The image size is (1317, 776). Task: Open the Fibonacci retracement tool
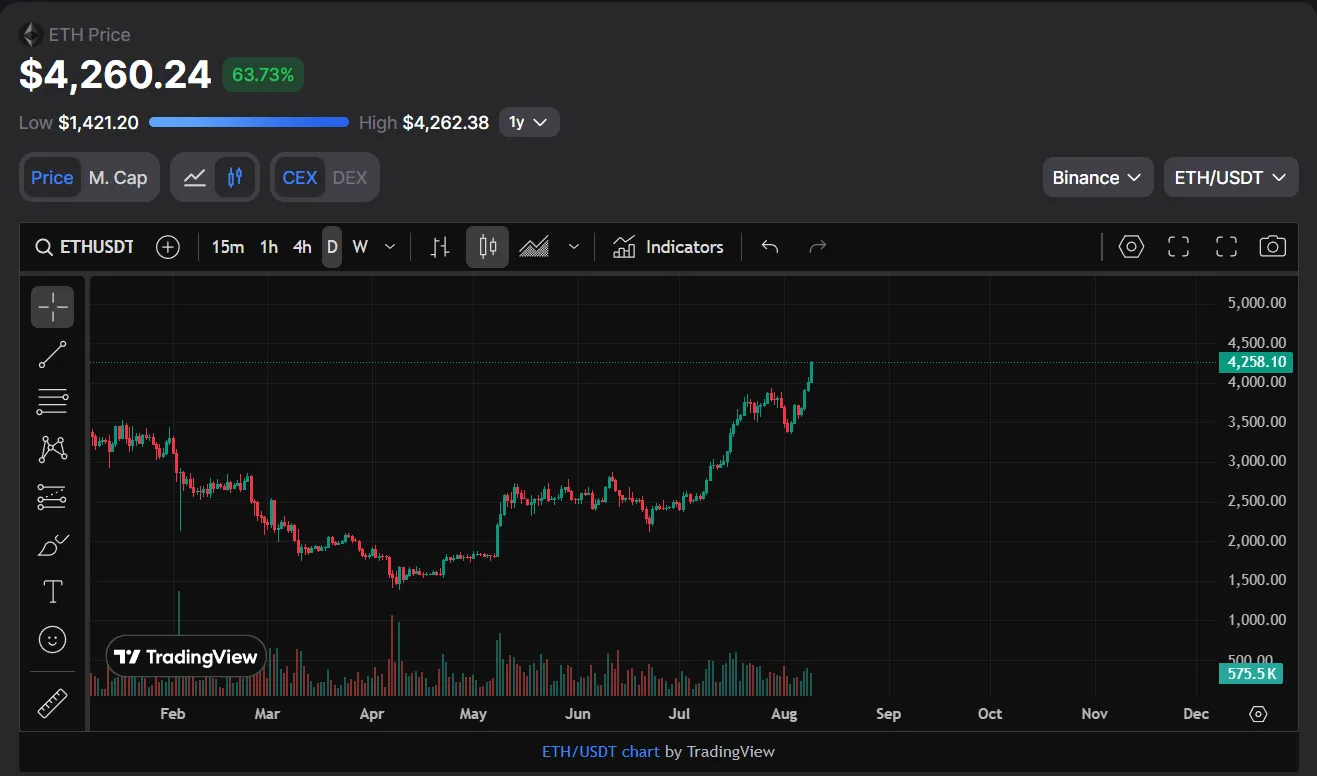52,401
